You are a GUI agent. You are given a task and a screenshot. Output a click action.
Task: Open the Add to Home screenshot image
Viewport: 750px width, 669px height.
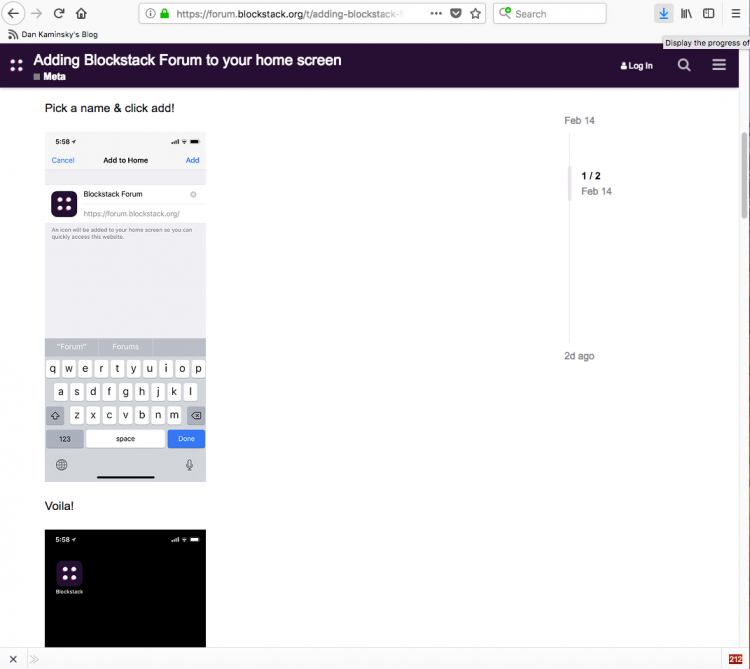pyautogui.click(x=125, y=307)
